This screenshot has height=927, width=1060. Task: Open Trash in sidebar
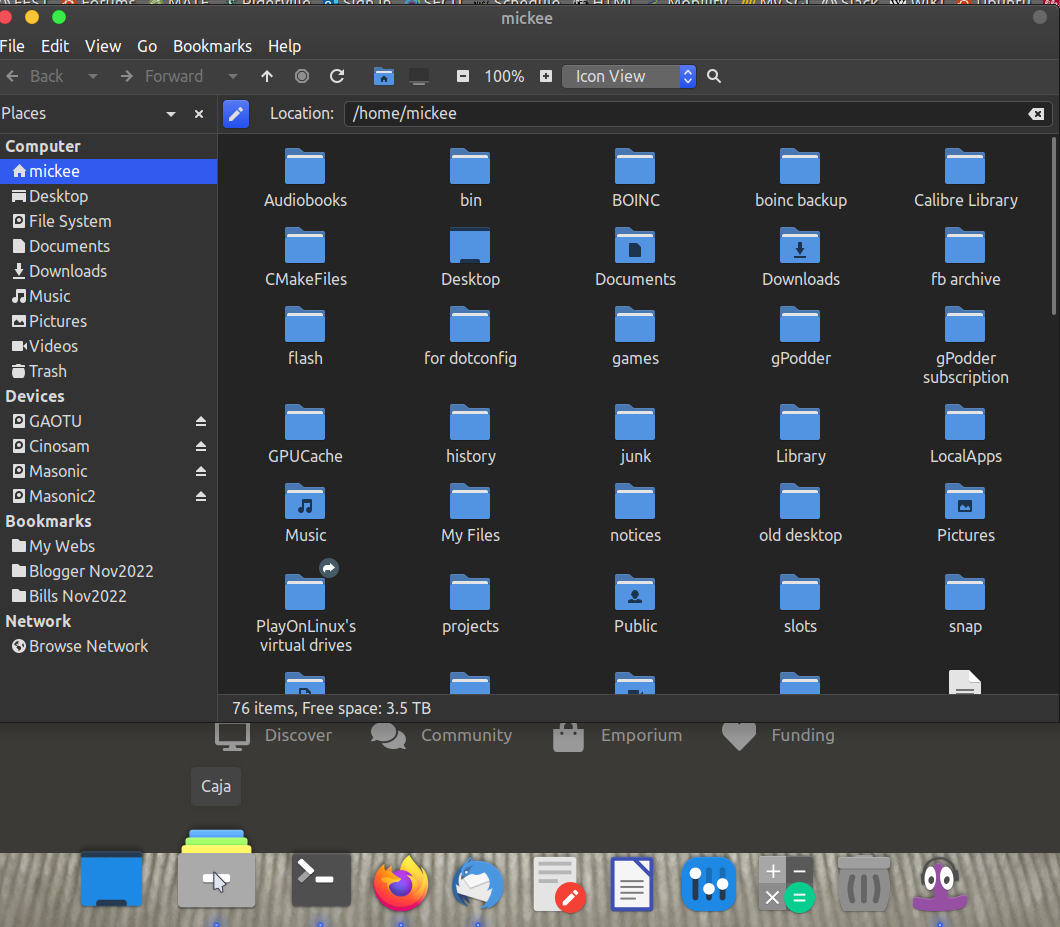pos(108,371)
